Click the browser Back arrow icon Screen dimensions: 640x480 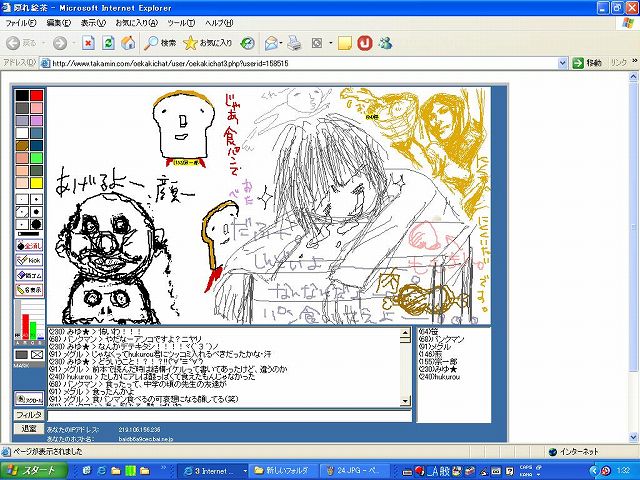[13, 43]
